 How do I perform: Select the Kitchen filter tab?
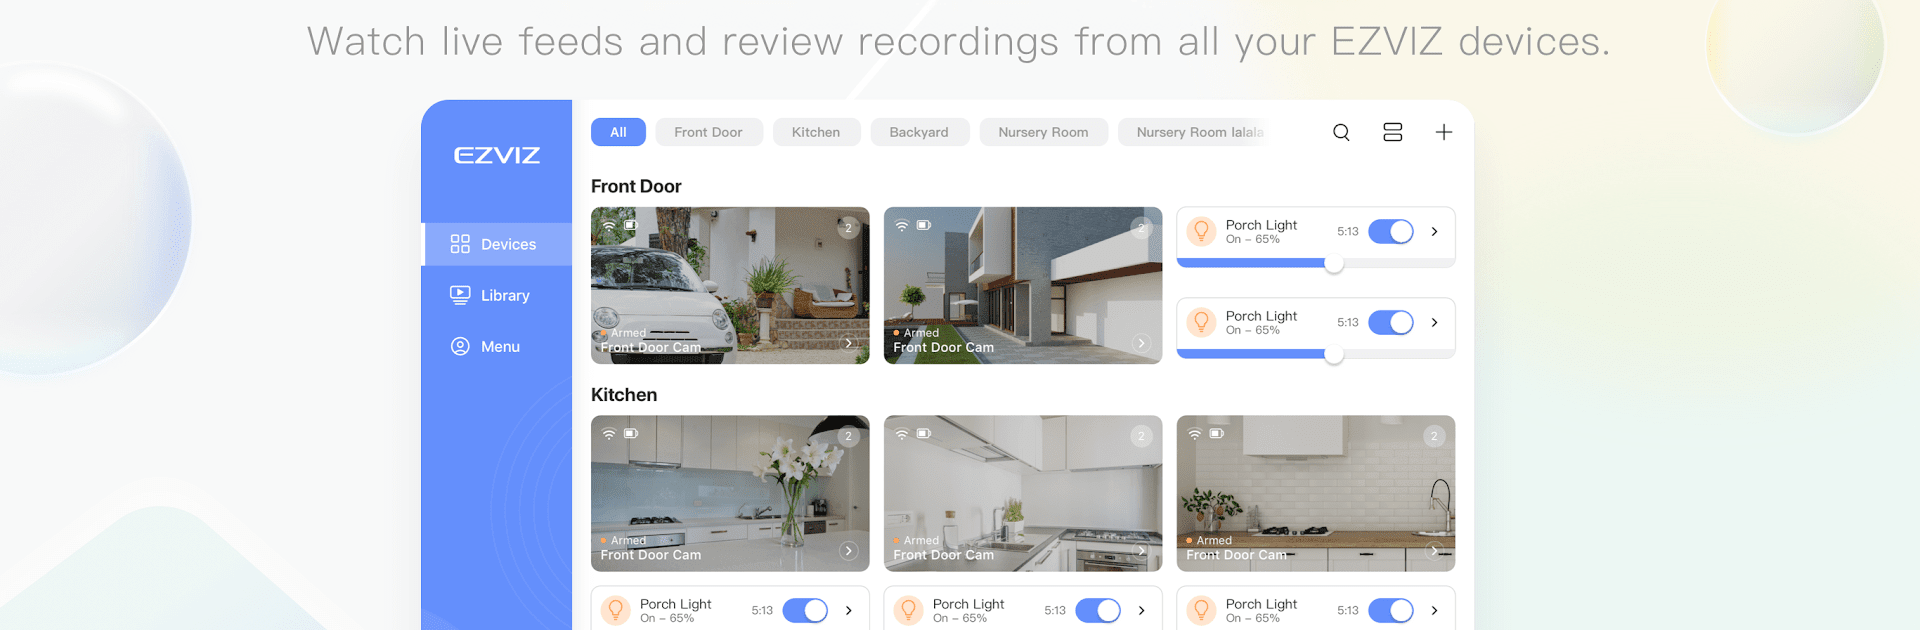[816, 132]
